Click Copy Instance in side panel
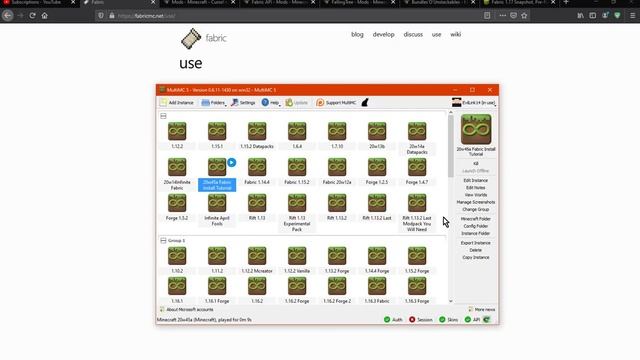640x360 pixels. click(476, 258)
